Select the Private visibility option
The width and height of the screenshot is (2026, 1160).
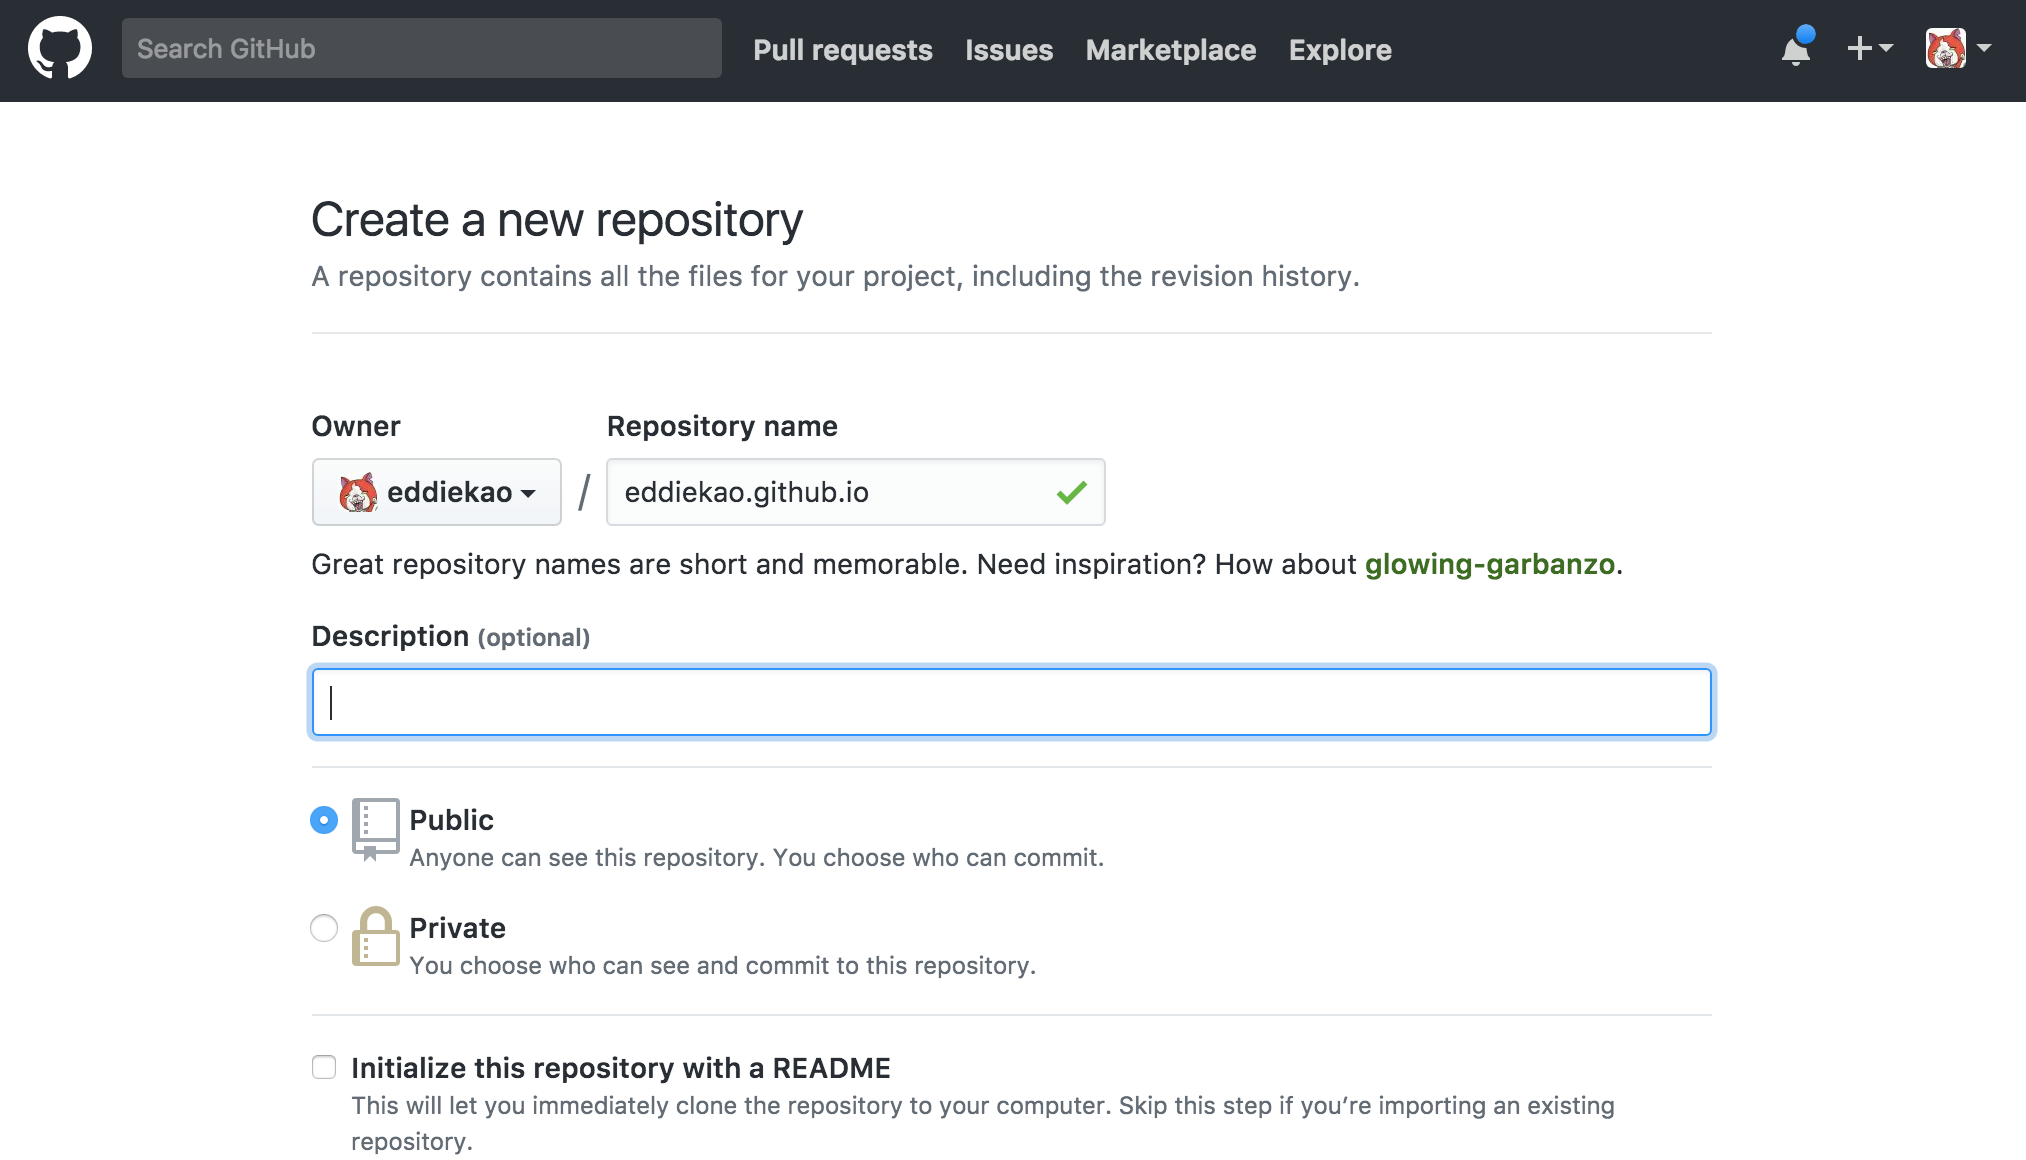323,928
